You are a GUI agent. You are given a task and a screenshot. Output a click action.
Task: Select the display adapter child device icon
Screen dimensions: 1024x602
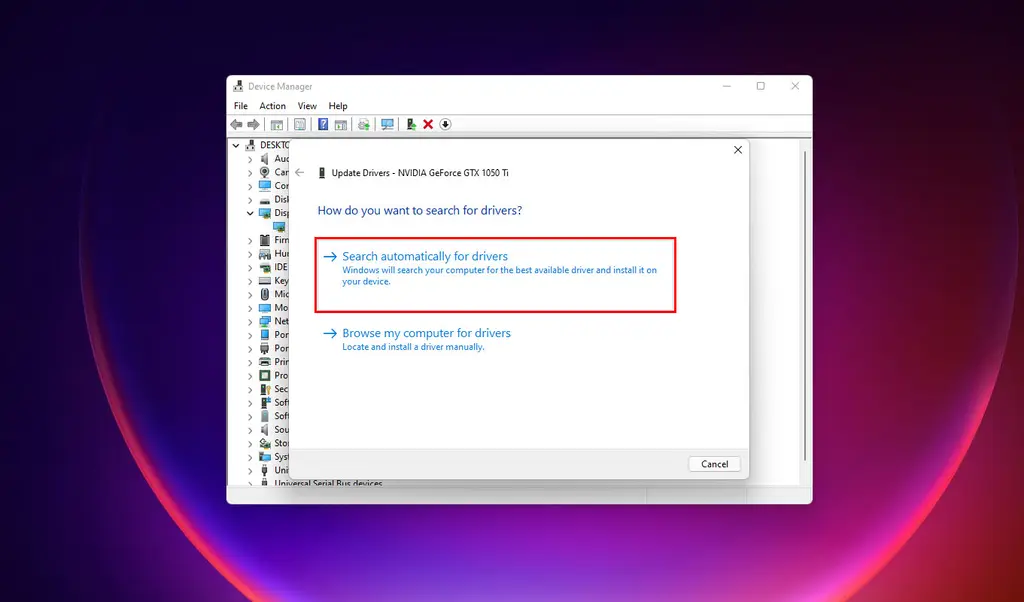279,227
